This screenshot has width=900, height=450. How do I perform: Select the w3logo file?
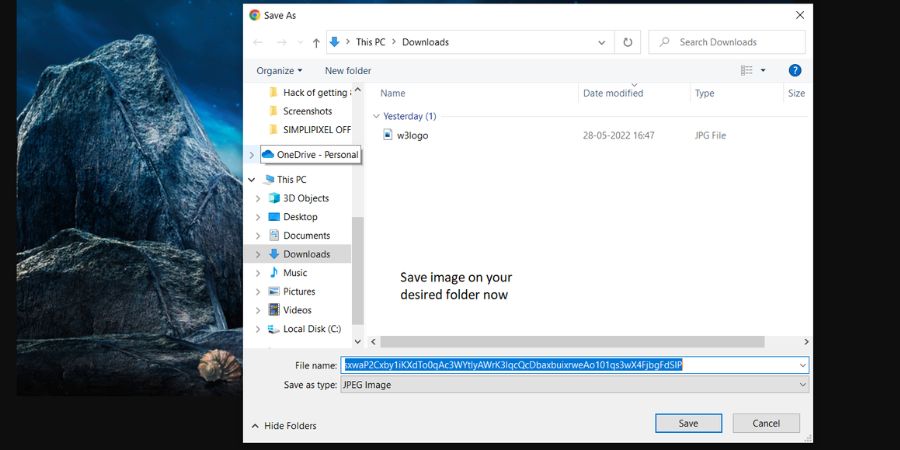click(412, 135)
